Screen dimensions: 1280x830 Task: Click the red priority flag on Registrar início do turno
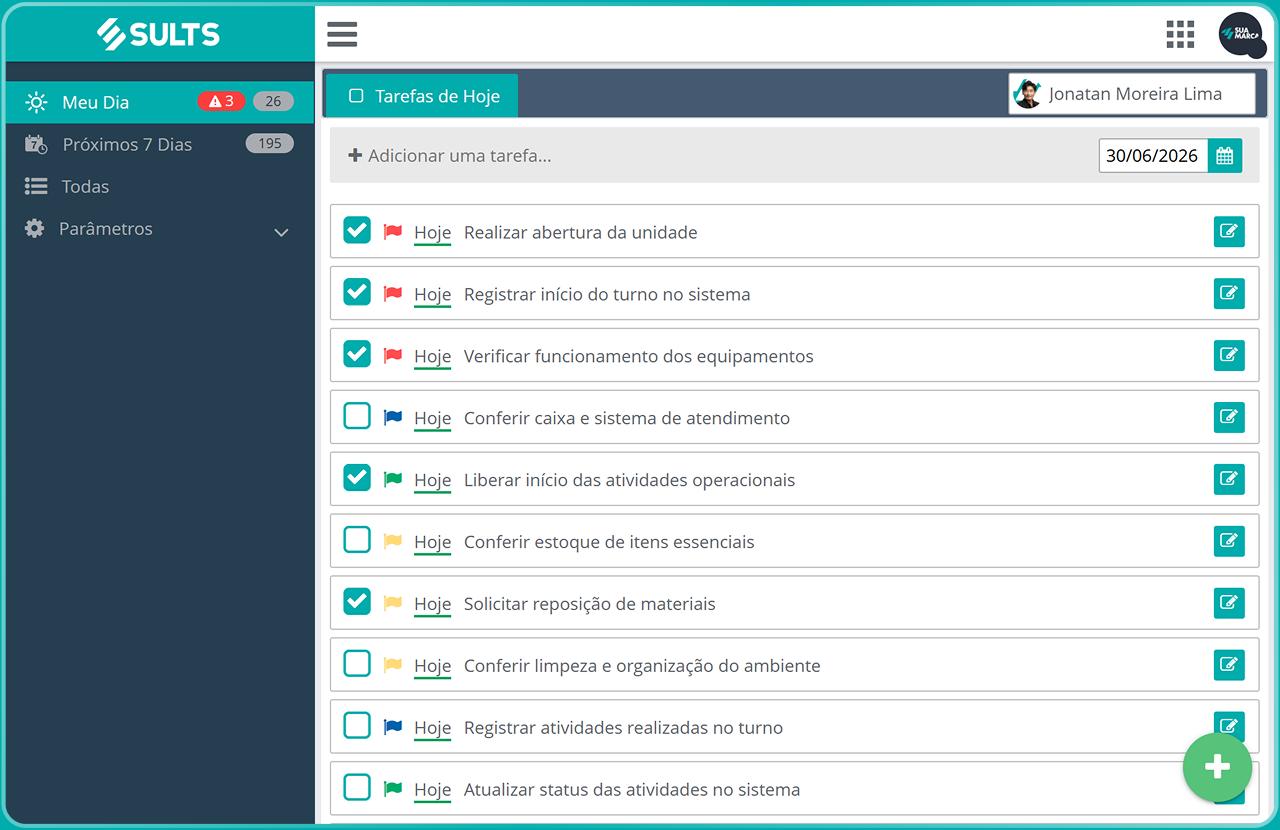394,293
